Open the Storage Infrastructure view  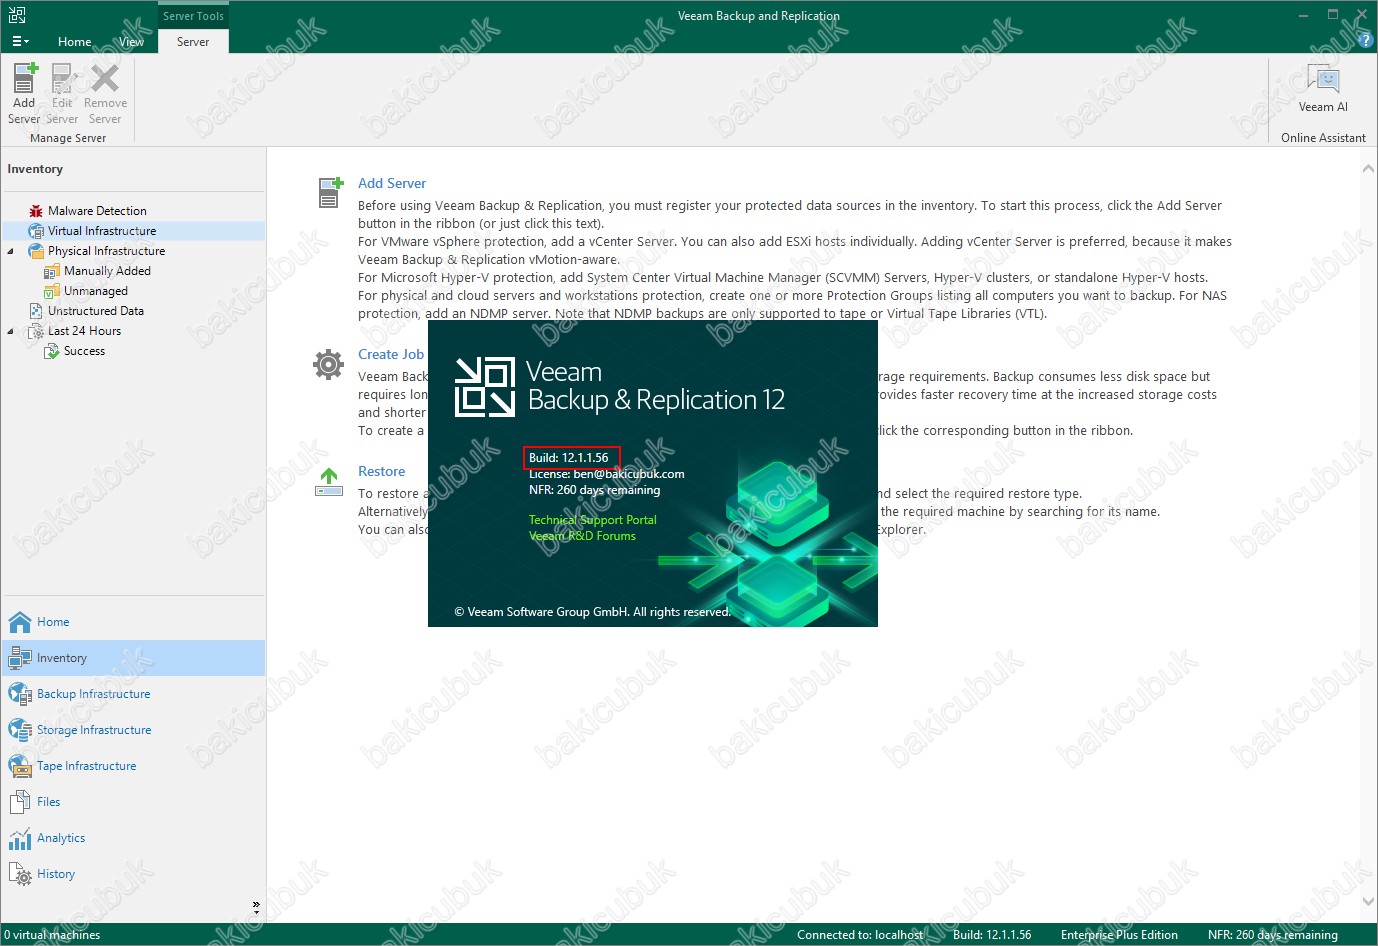tap(133, 730)
